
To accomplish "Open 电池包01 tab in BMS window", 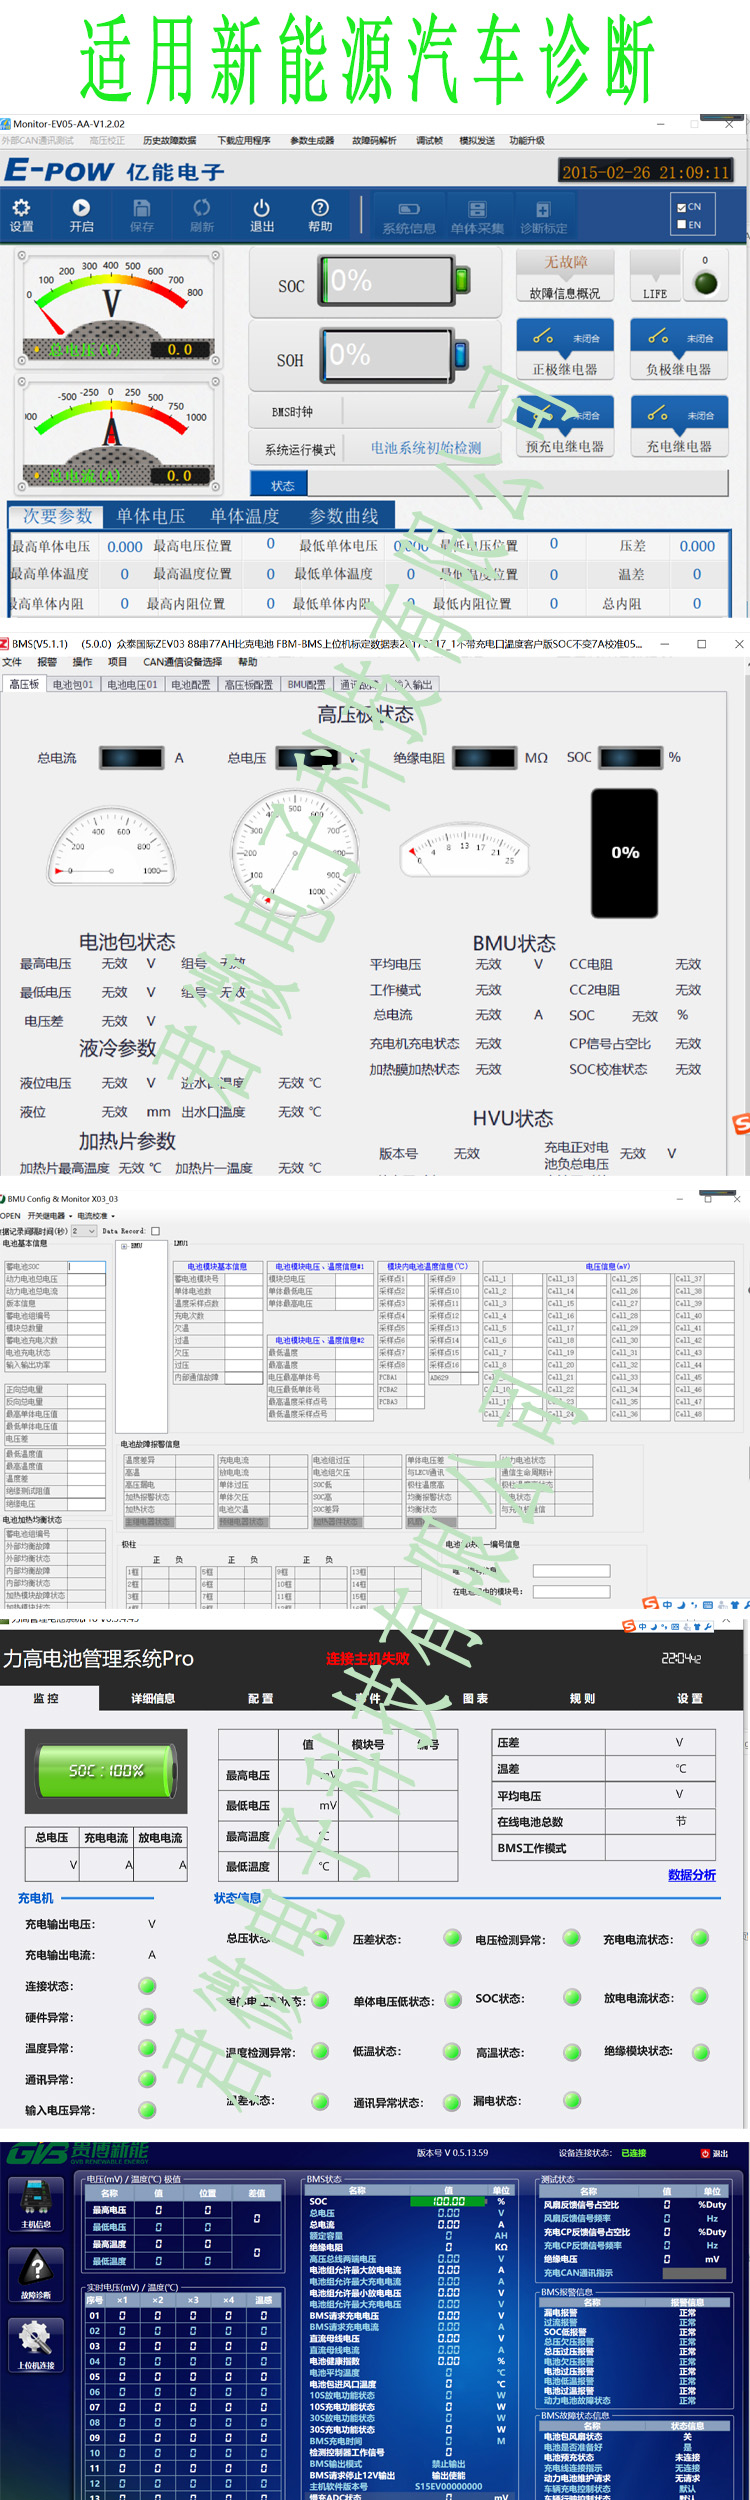I will point(73,685).
